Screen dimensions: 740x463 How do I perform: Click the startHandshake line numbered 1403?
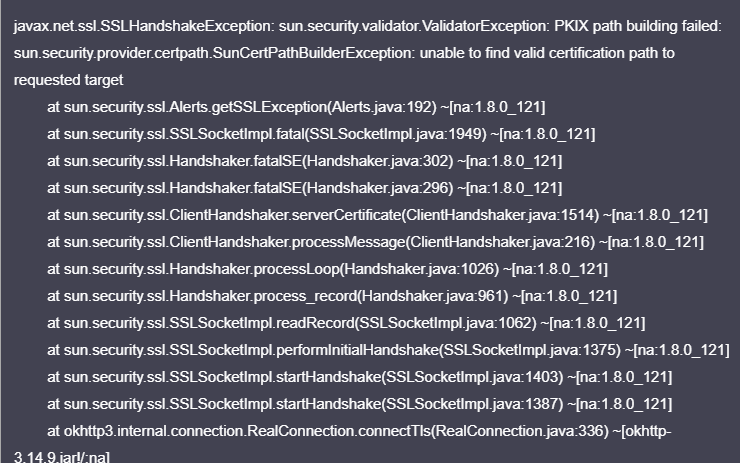click(x=360, y=377)
